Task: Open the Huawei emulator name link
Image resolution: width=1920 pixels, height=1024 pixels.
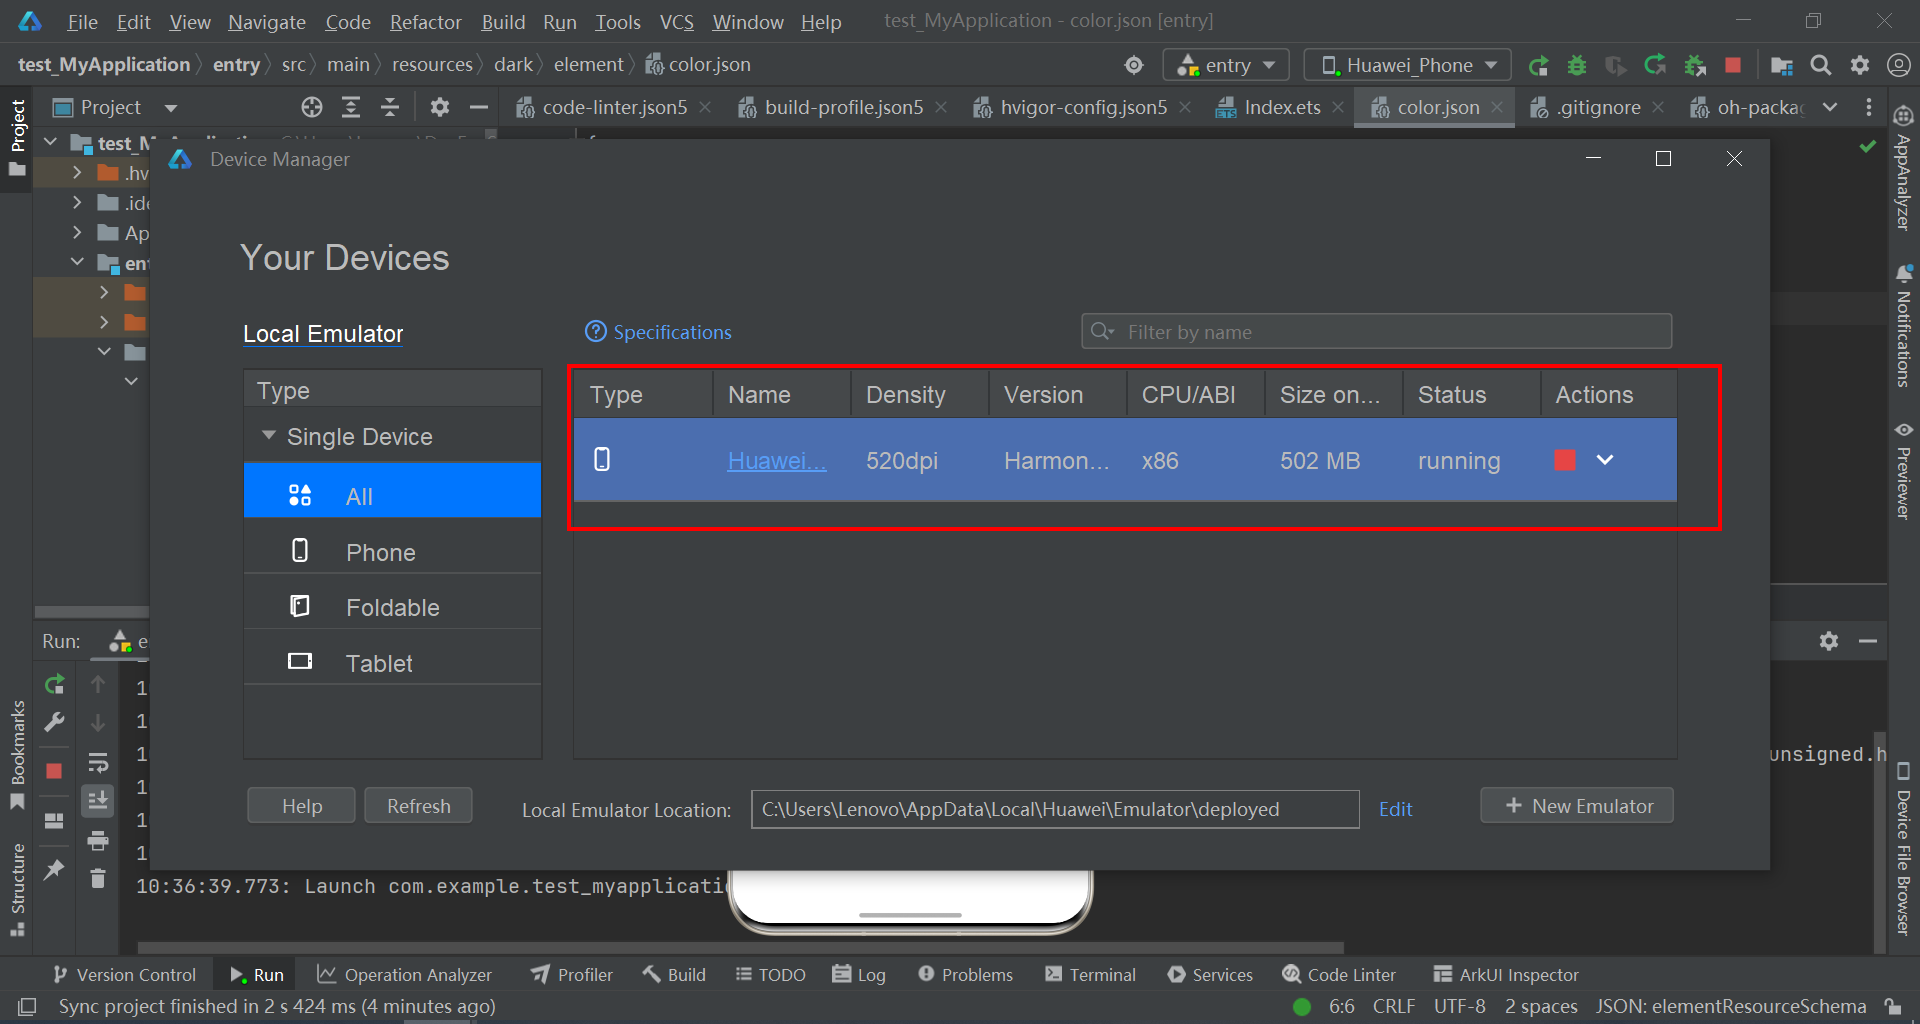Action: (x=777, y=461)
